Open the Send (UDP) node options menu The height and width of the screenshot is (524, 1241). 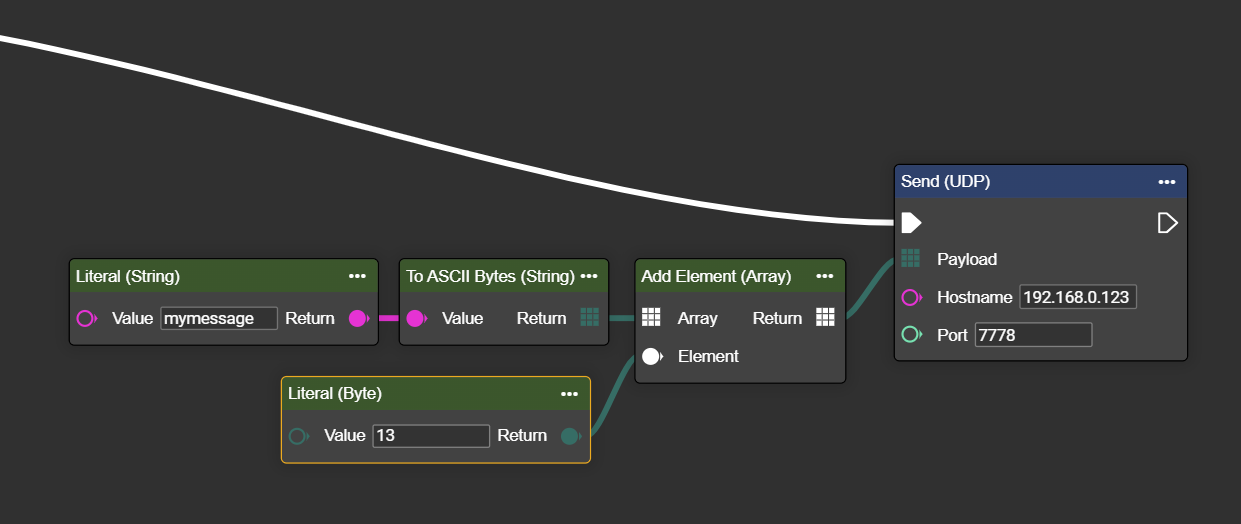(x=1167, y=182)
